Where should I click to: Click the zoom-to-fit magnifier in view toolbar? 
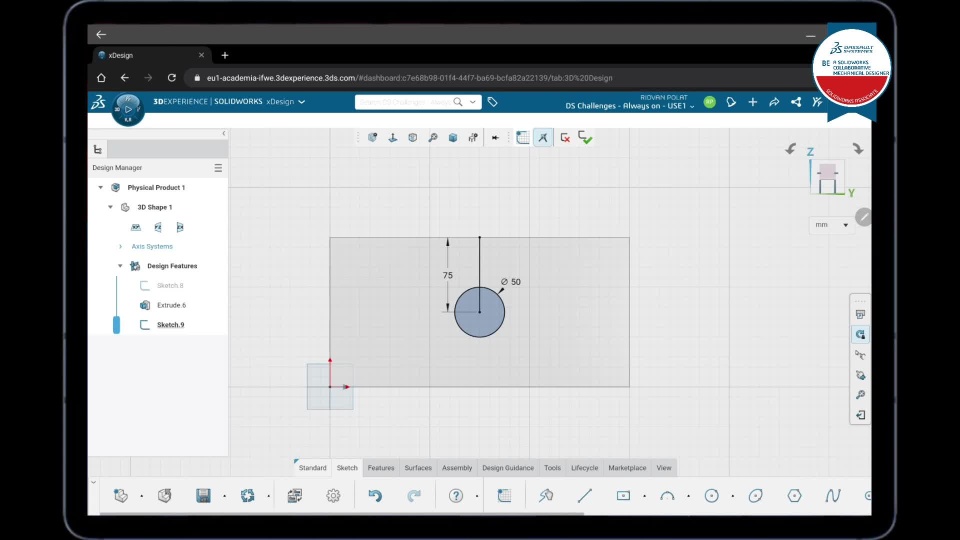pyautogui.click(x=433, y=138)
